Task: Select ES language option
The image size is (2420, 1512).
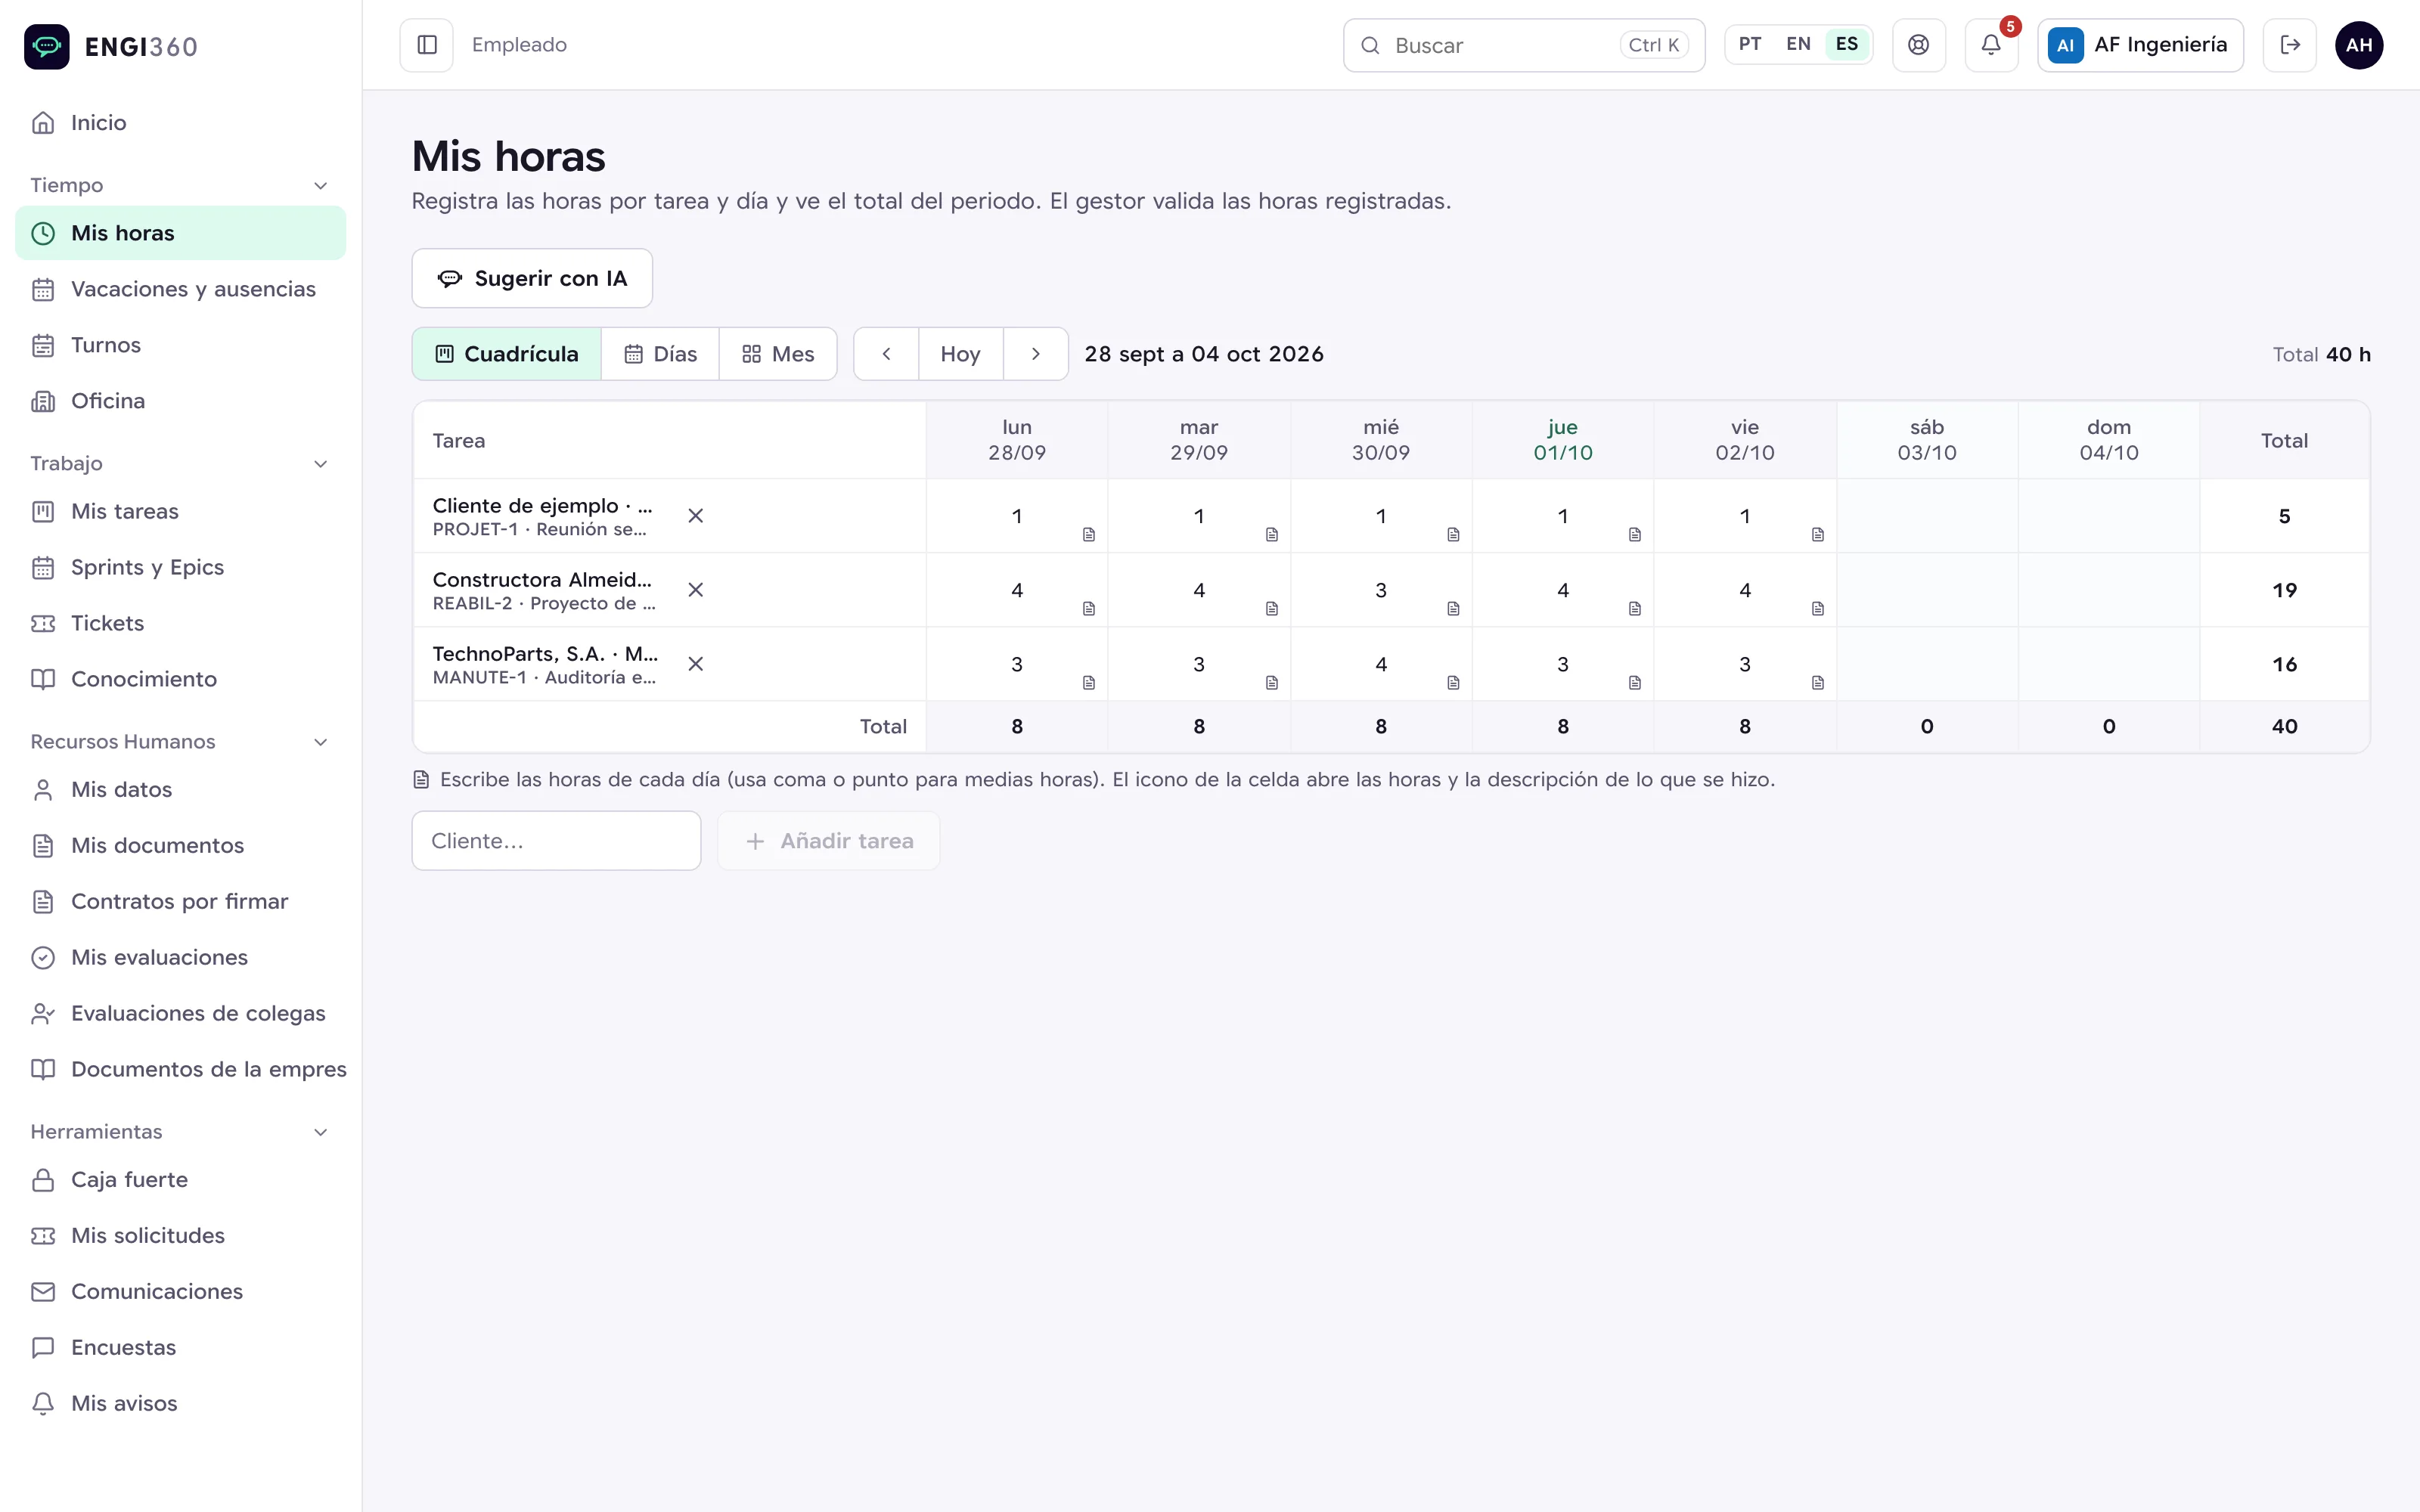Action: 1847,44
